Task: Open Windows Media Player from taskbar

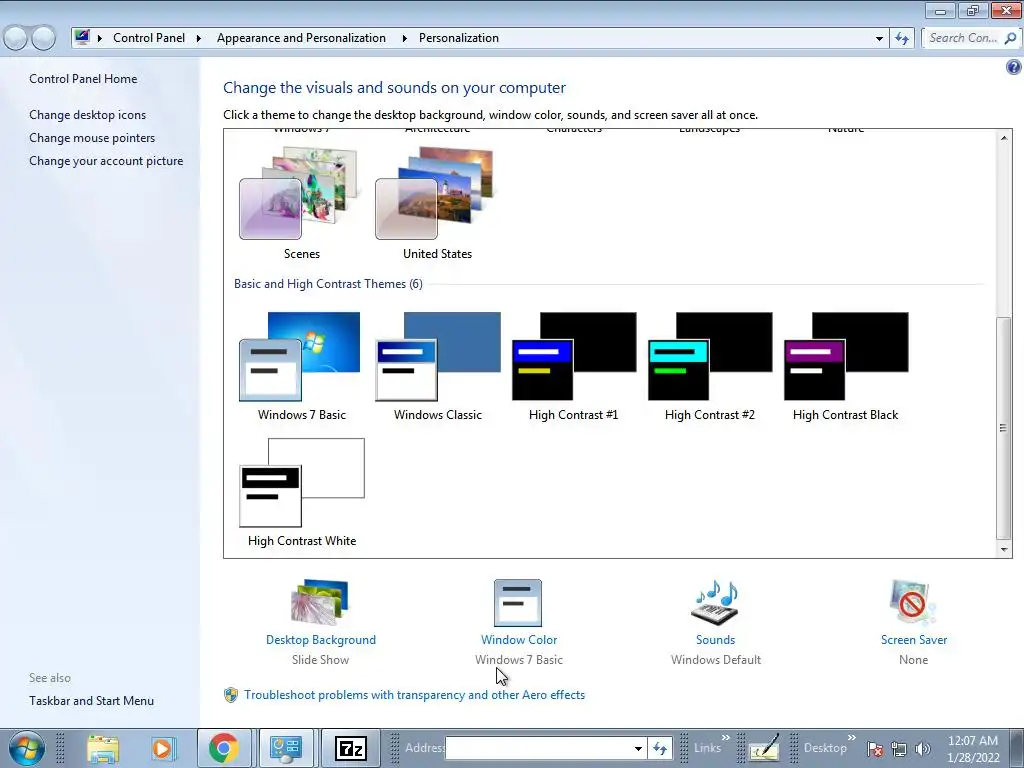Action: tap(163, 748)
